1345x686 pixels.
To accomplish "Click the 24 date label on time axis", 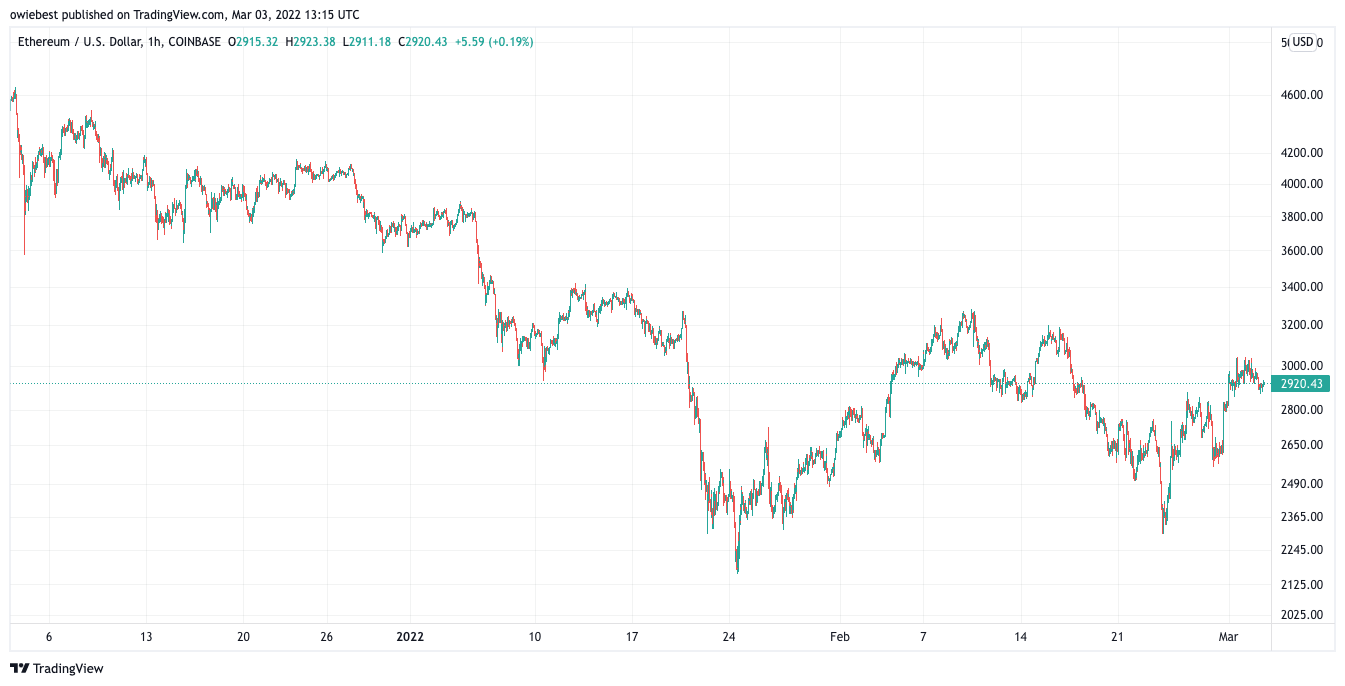I will tap(730, 637).
